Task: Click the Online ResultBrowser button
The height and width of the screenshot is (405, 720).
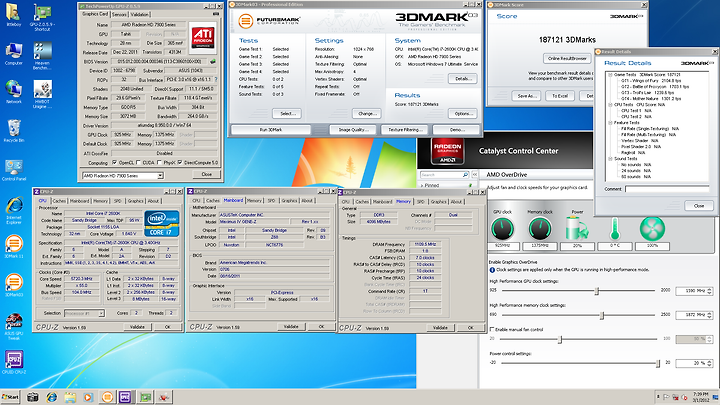Action: tap(567, 58)
